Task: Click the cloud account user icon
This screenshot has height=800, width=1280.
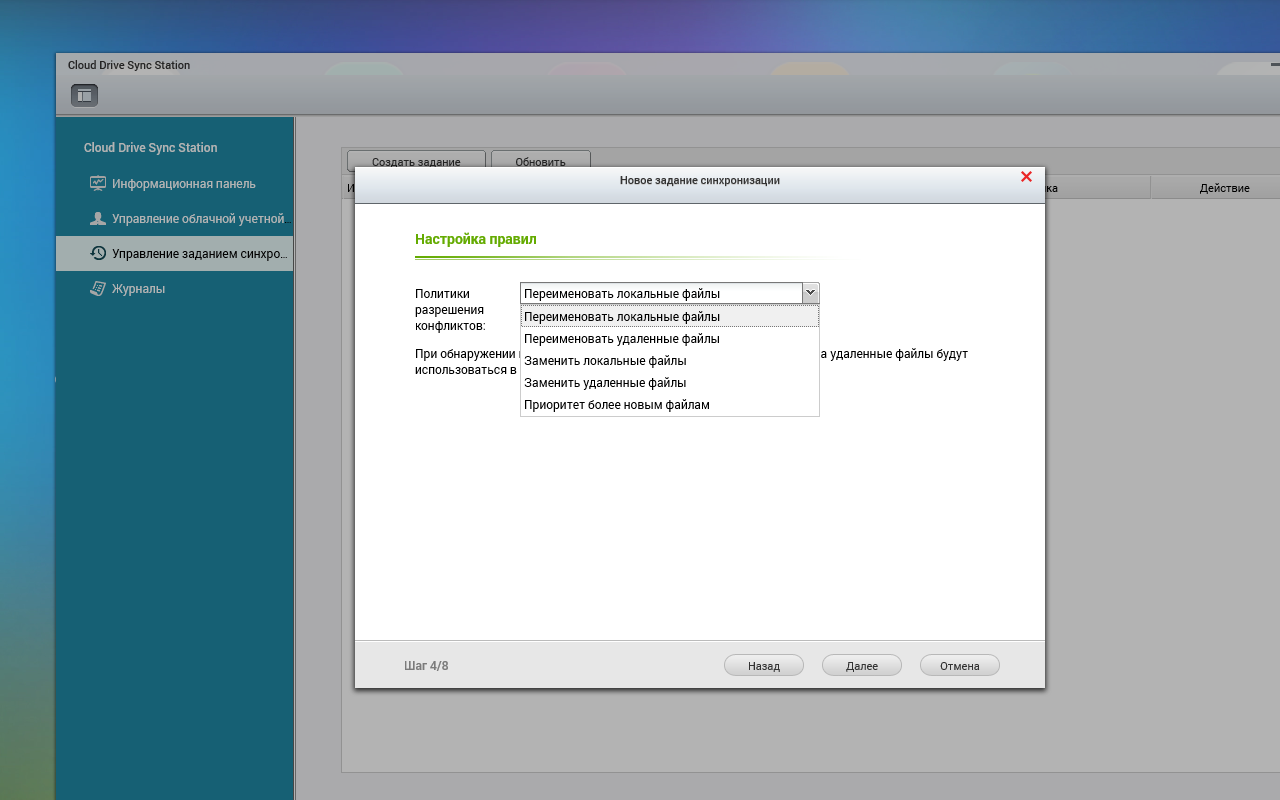Action: coord(98,218)
